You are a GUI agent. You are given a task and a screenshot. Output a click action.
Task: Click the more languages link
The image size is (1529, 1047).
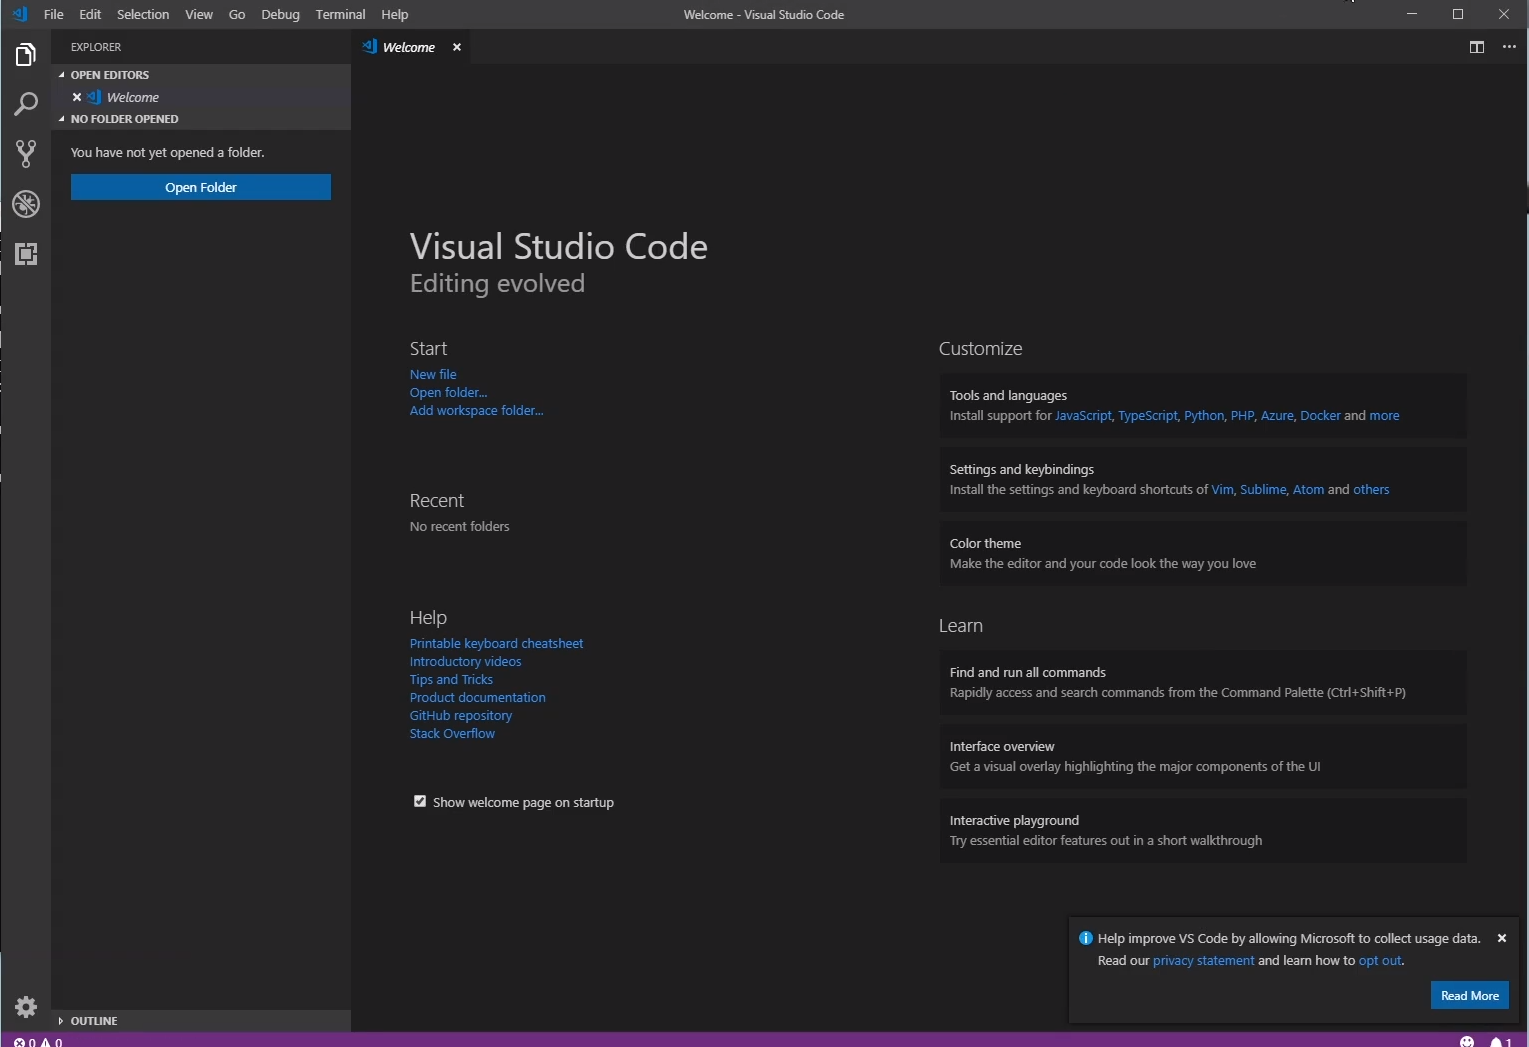[1384, 415]
